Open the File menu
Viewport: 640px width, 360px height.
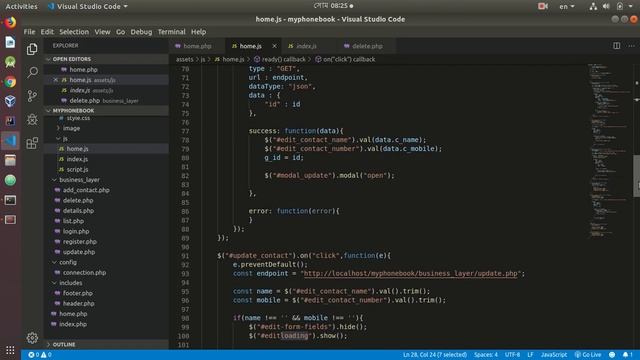[x=29, y=32]
